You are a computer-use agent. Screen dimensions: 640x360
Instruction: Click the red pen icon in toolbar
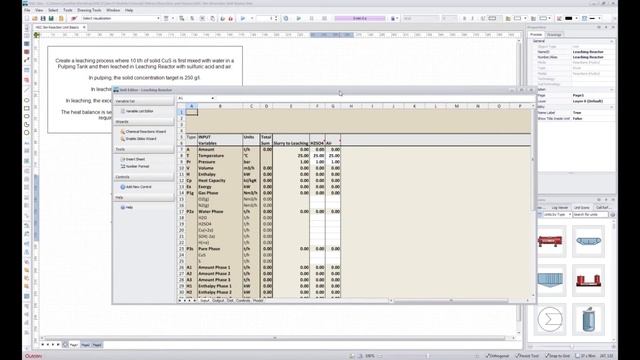point(74,18)
